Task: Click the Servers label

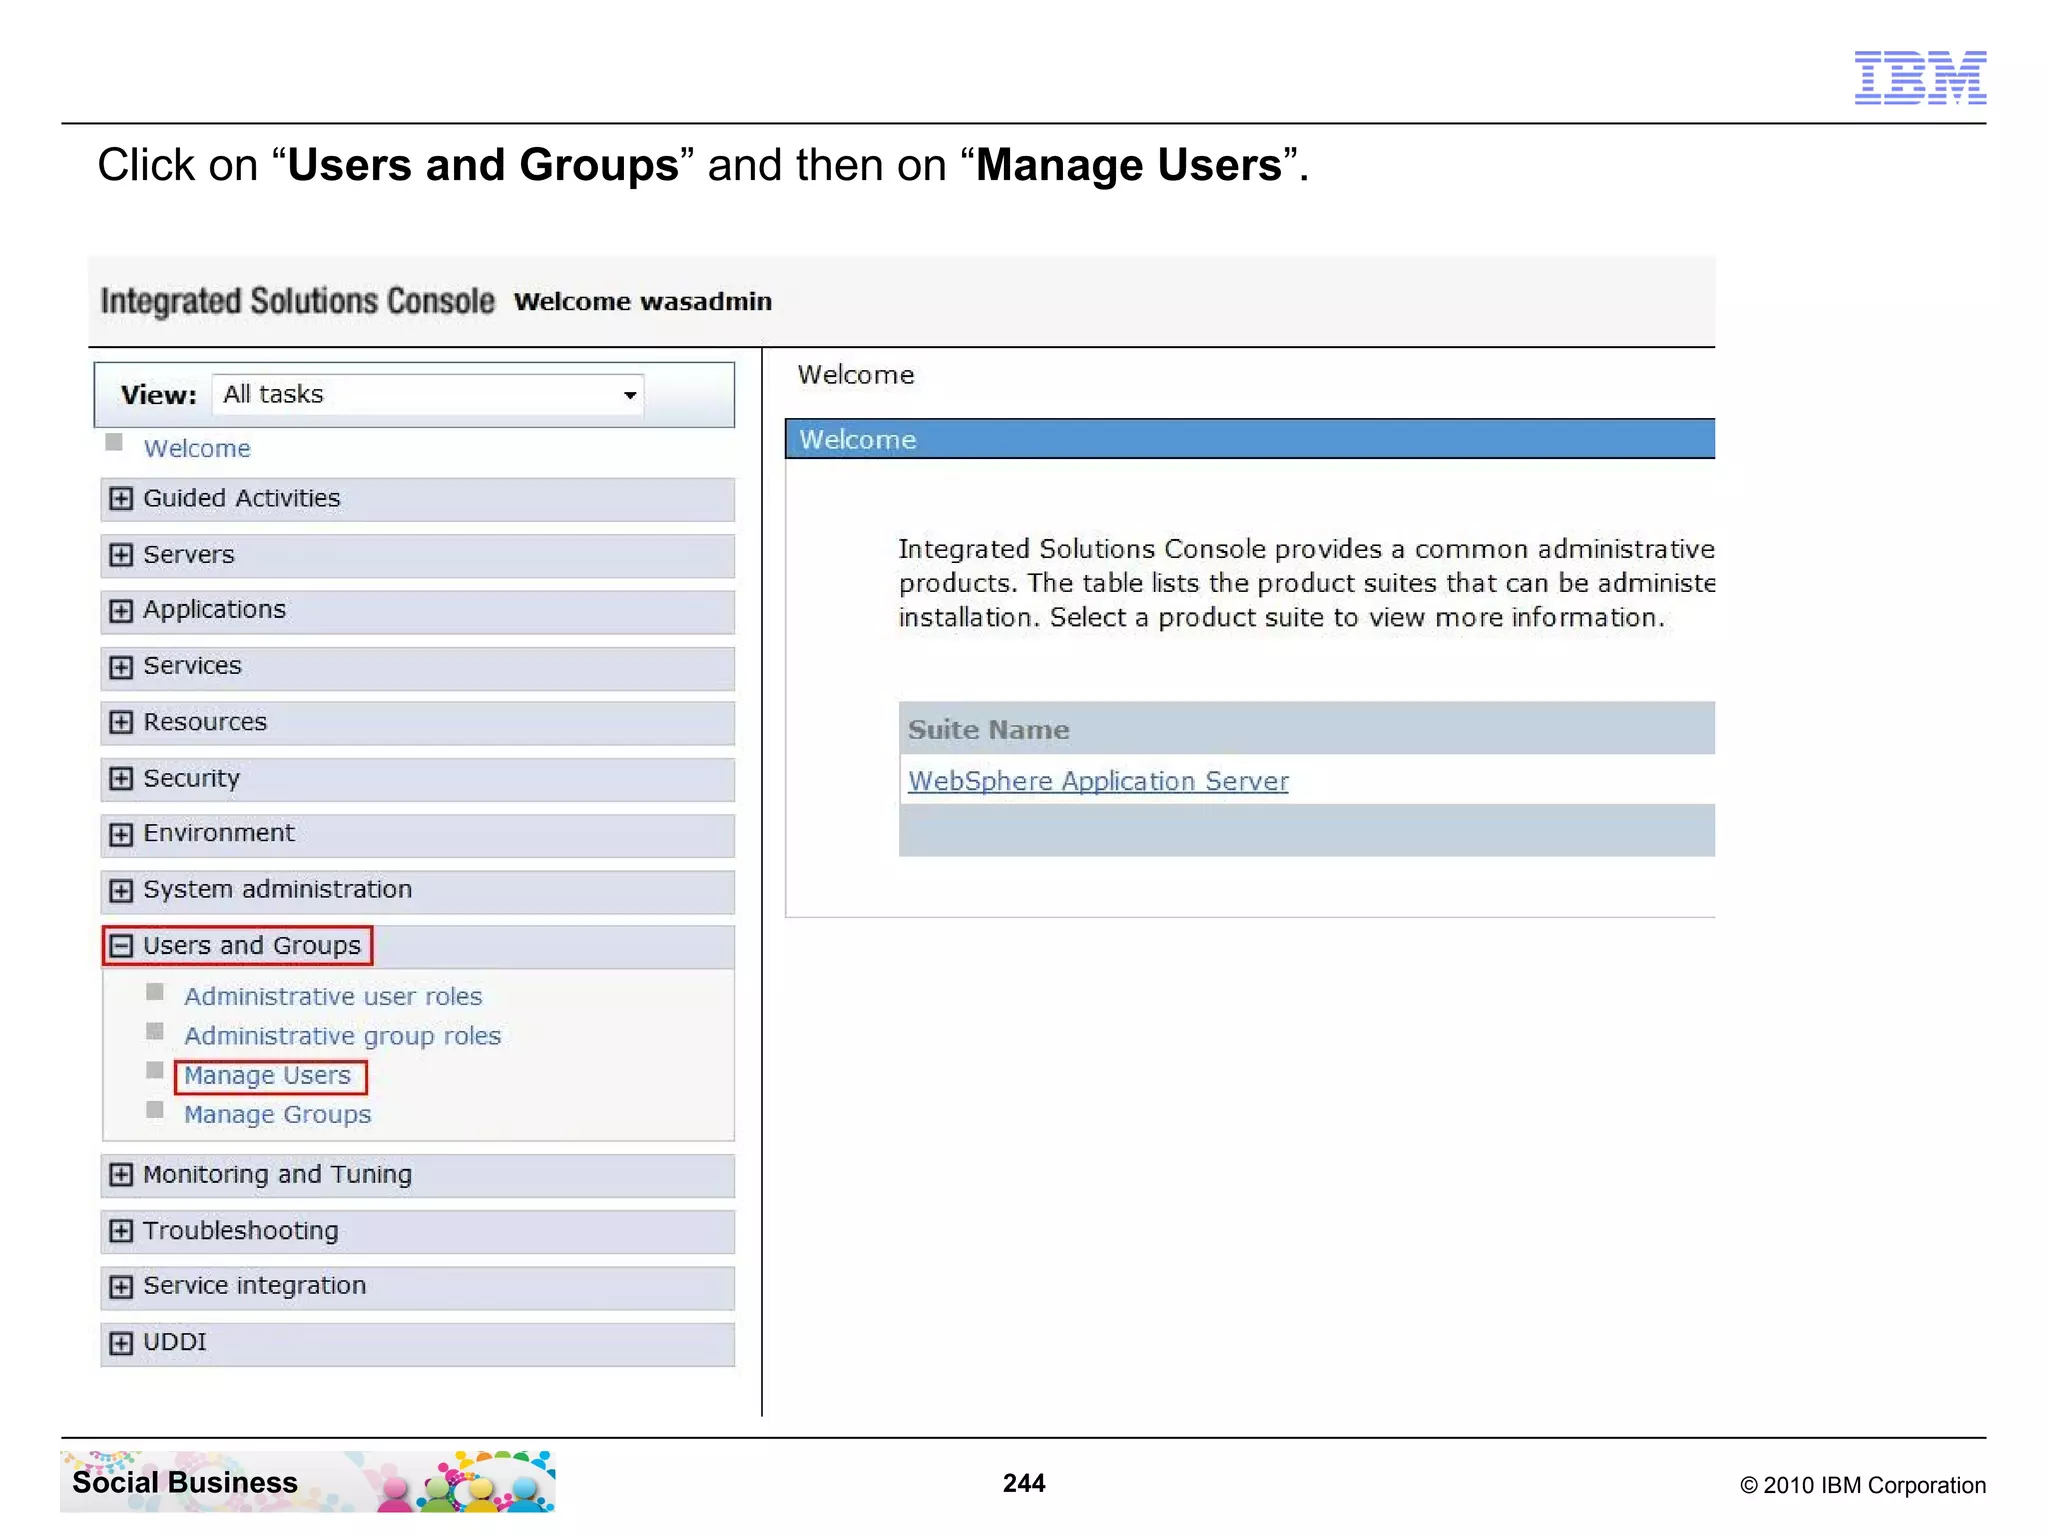Action: [188, 554]
